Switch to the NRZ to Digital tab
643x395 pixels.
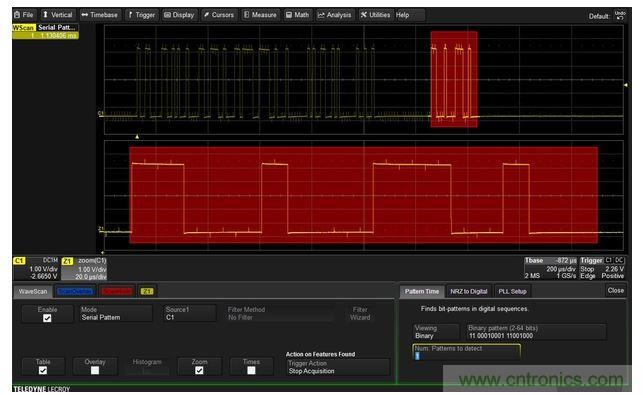[469, 291]
